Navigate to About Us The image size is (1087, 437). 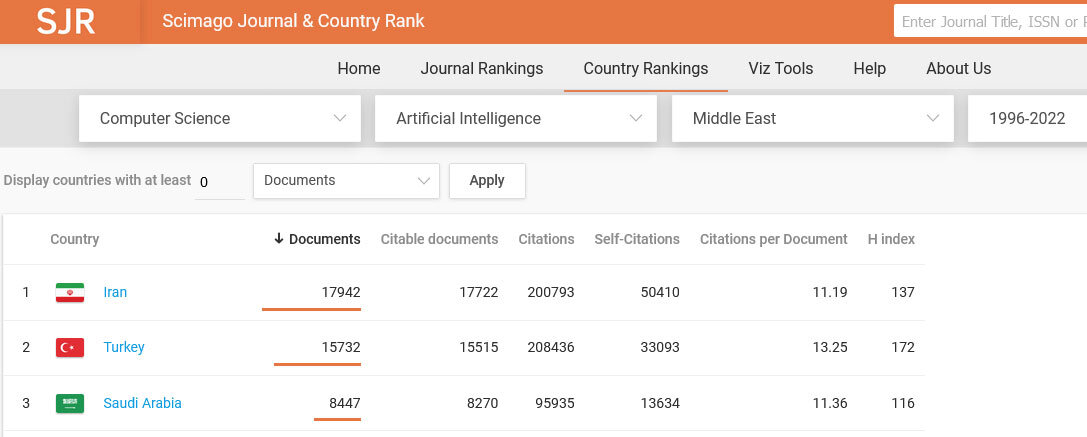pos(959,69)
